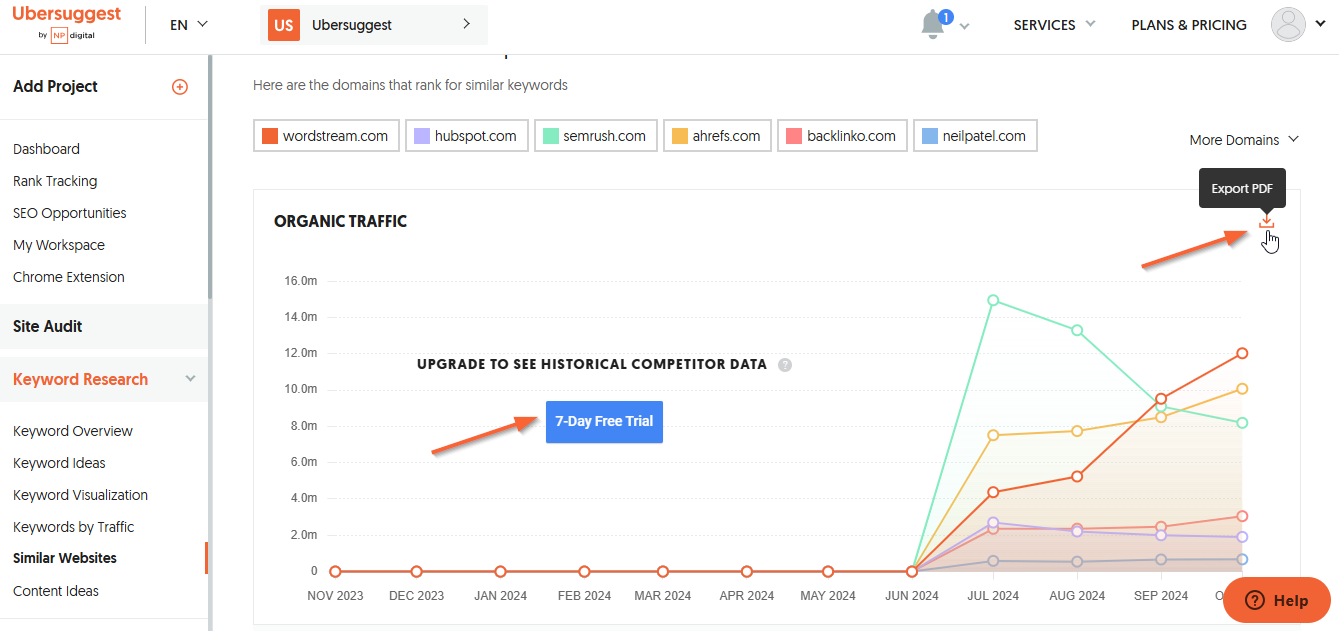This screenshot has width=1339, height=631.
Task: Click the zero-value data point above JAN 2024
Action: coord(500,572)
